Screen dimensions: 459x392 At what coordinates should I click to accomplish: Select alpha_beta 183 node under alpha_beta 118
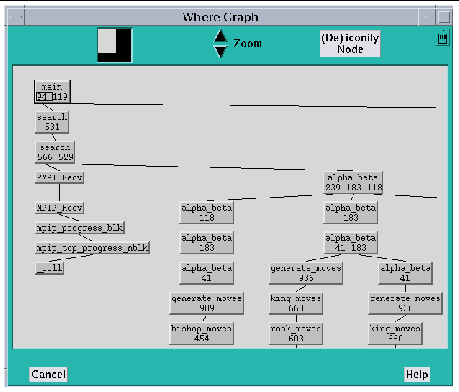tap(206, 242)
